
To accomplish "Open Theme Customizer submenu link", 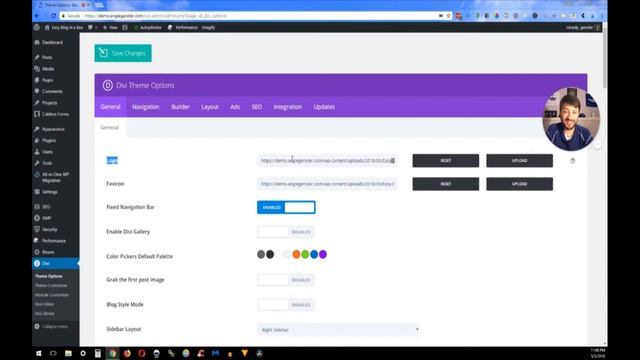I will [51, 286].
